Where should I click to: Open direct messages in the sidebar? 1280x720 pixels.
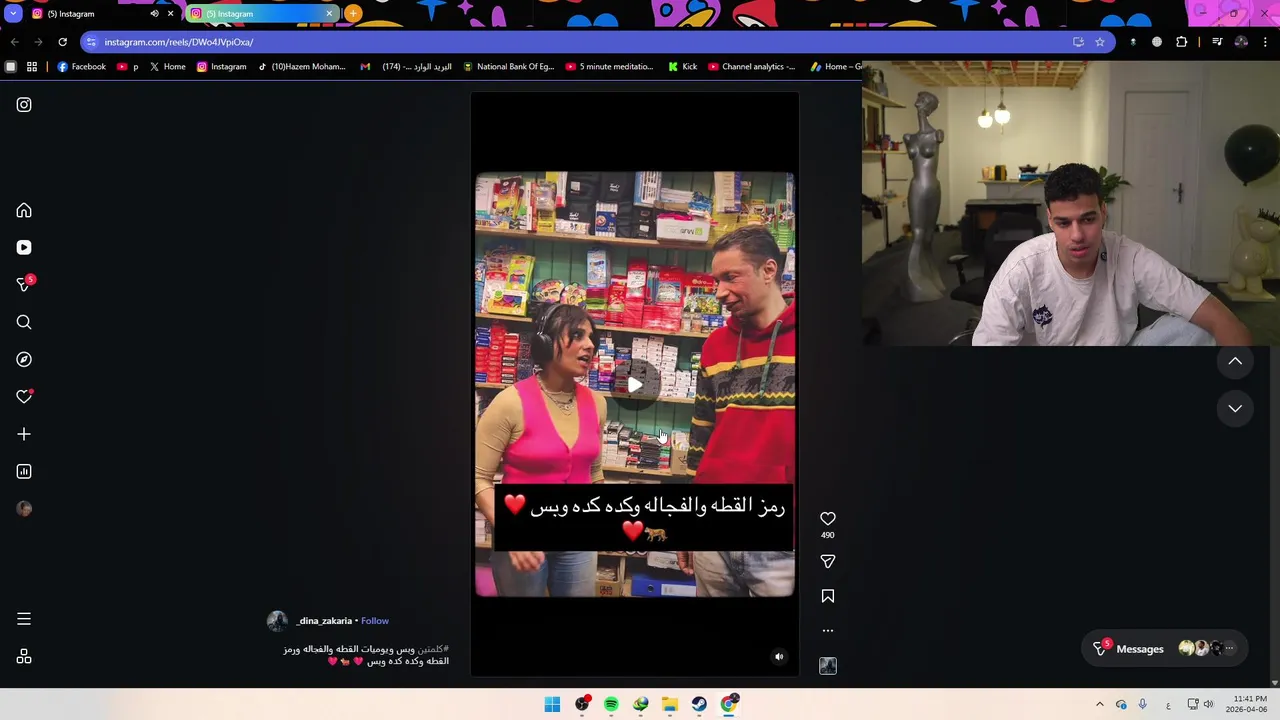(24, 285)
